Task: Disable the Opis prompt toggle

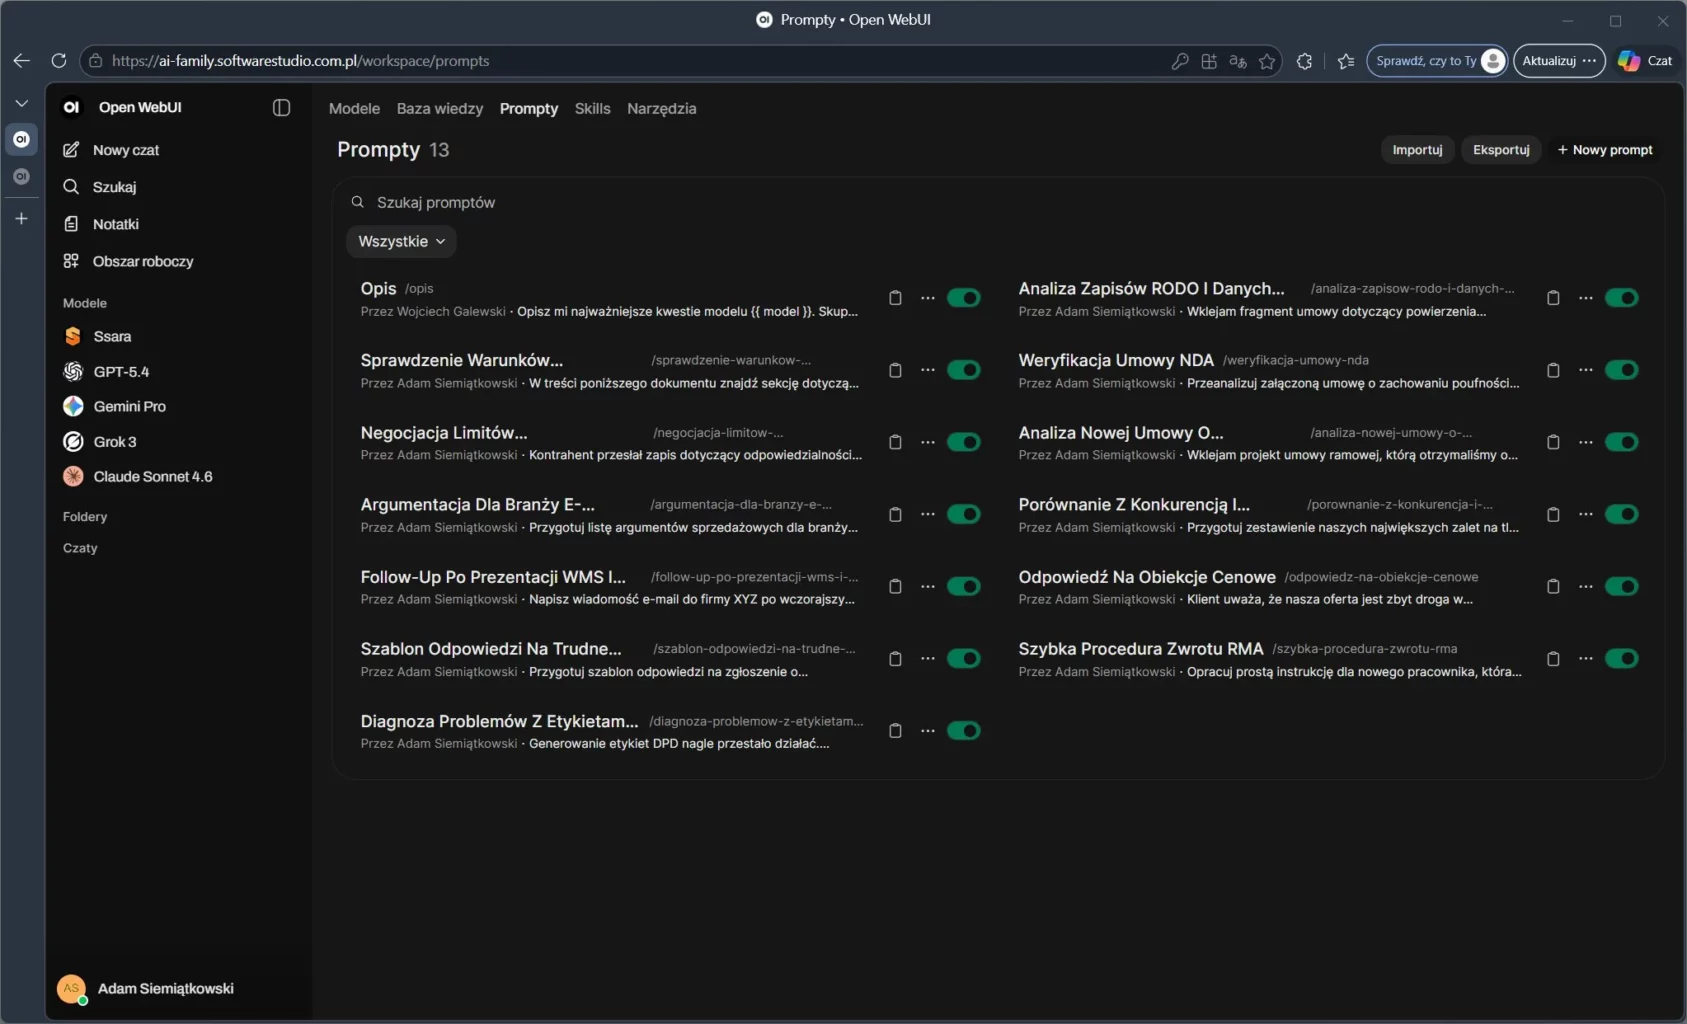Action: 963,298
